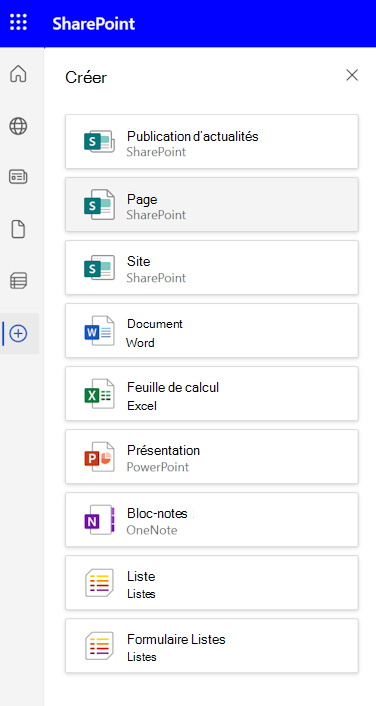The height and width of the screenshot is (706, 376).
Task: Create a new SharePoint Site
Action: (x=212, y=267)
